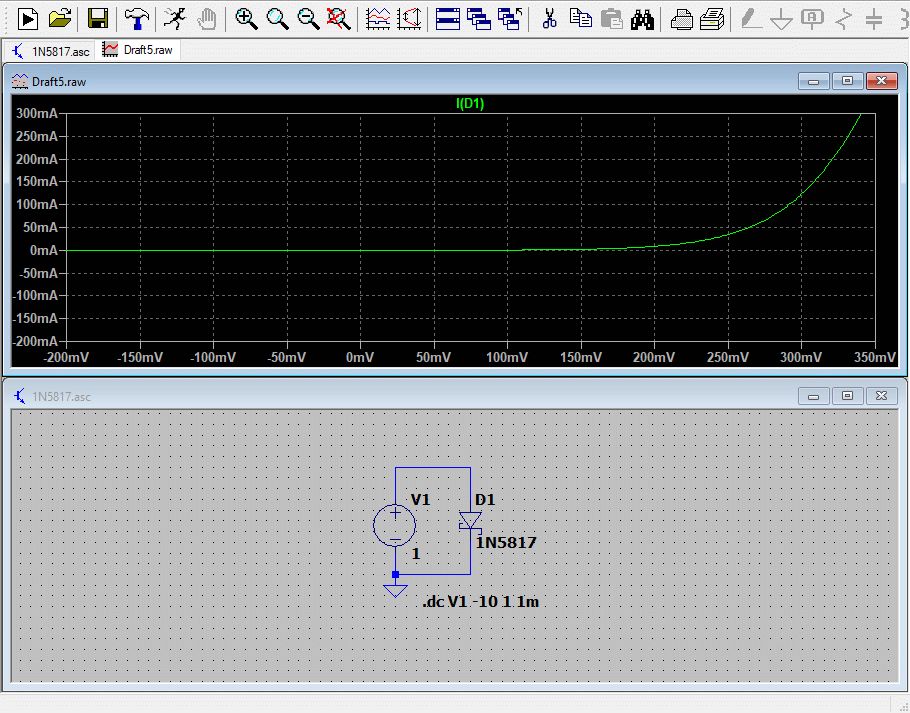
Task: Click the Zoom in magnifier icon
Action: pyautogui.click(x=246, y=18)
